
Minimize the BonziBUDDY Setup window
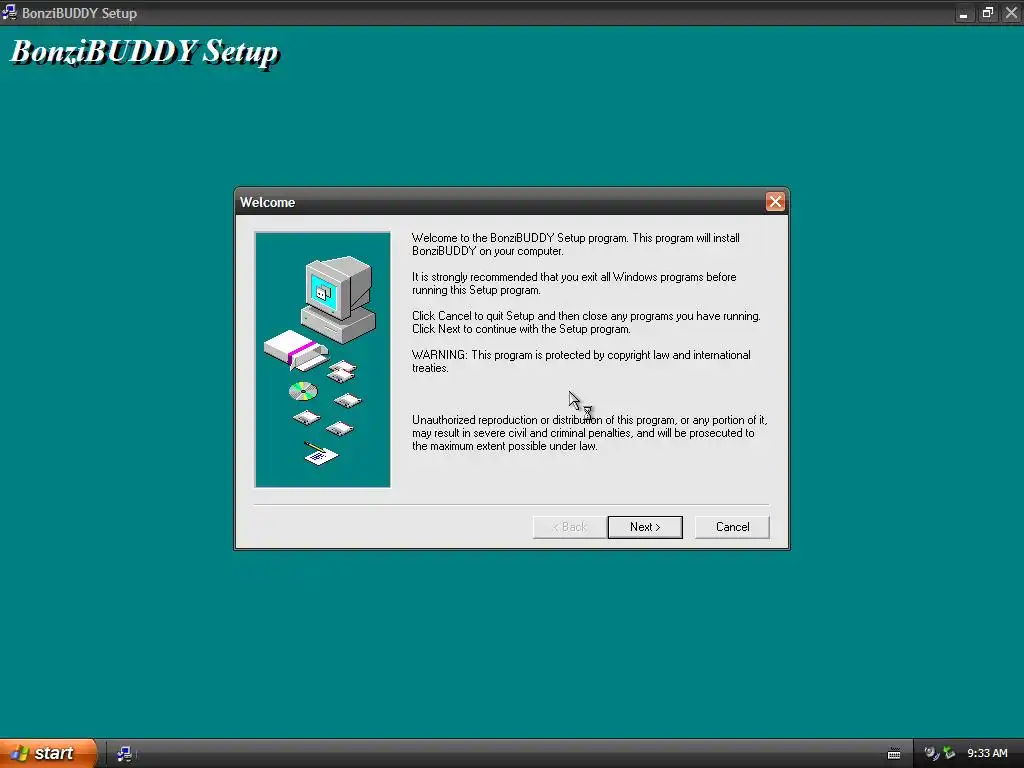963,13
